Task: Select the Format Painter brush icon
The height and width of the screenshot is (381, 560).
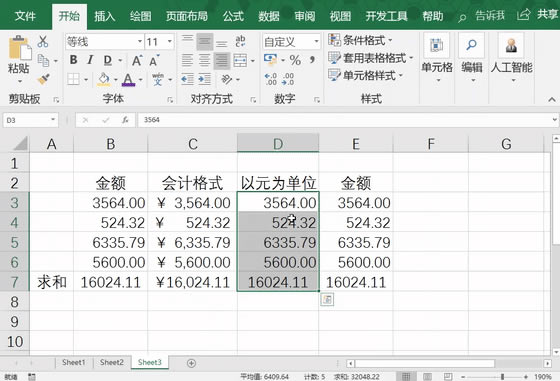Action: pyautogui.click(x=44, y=79)
